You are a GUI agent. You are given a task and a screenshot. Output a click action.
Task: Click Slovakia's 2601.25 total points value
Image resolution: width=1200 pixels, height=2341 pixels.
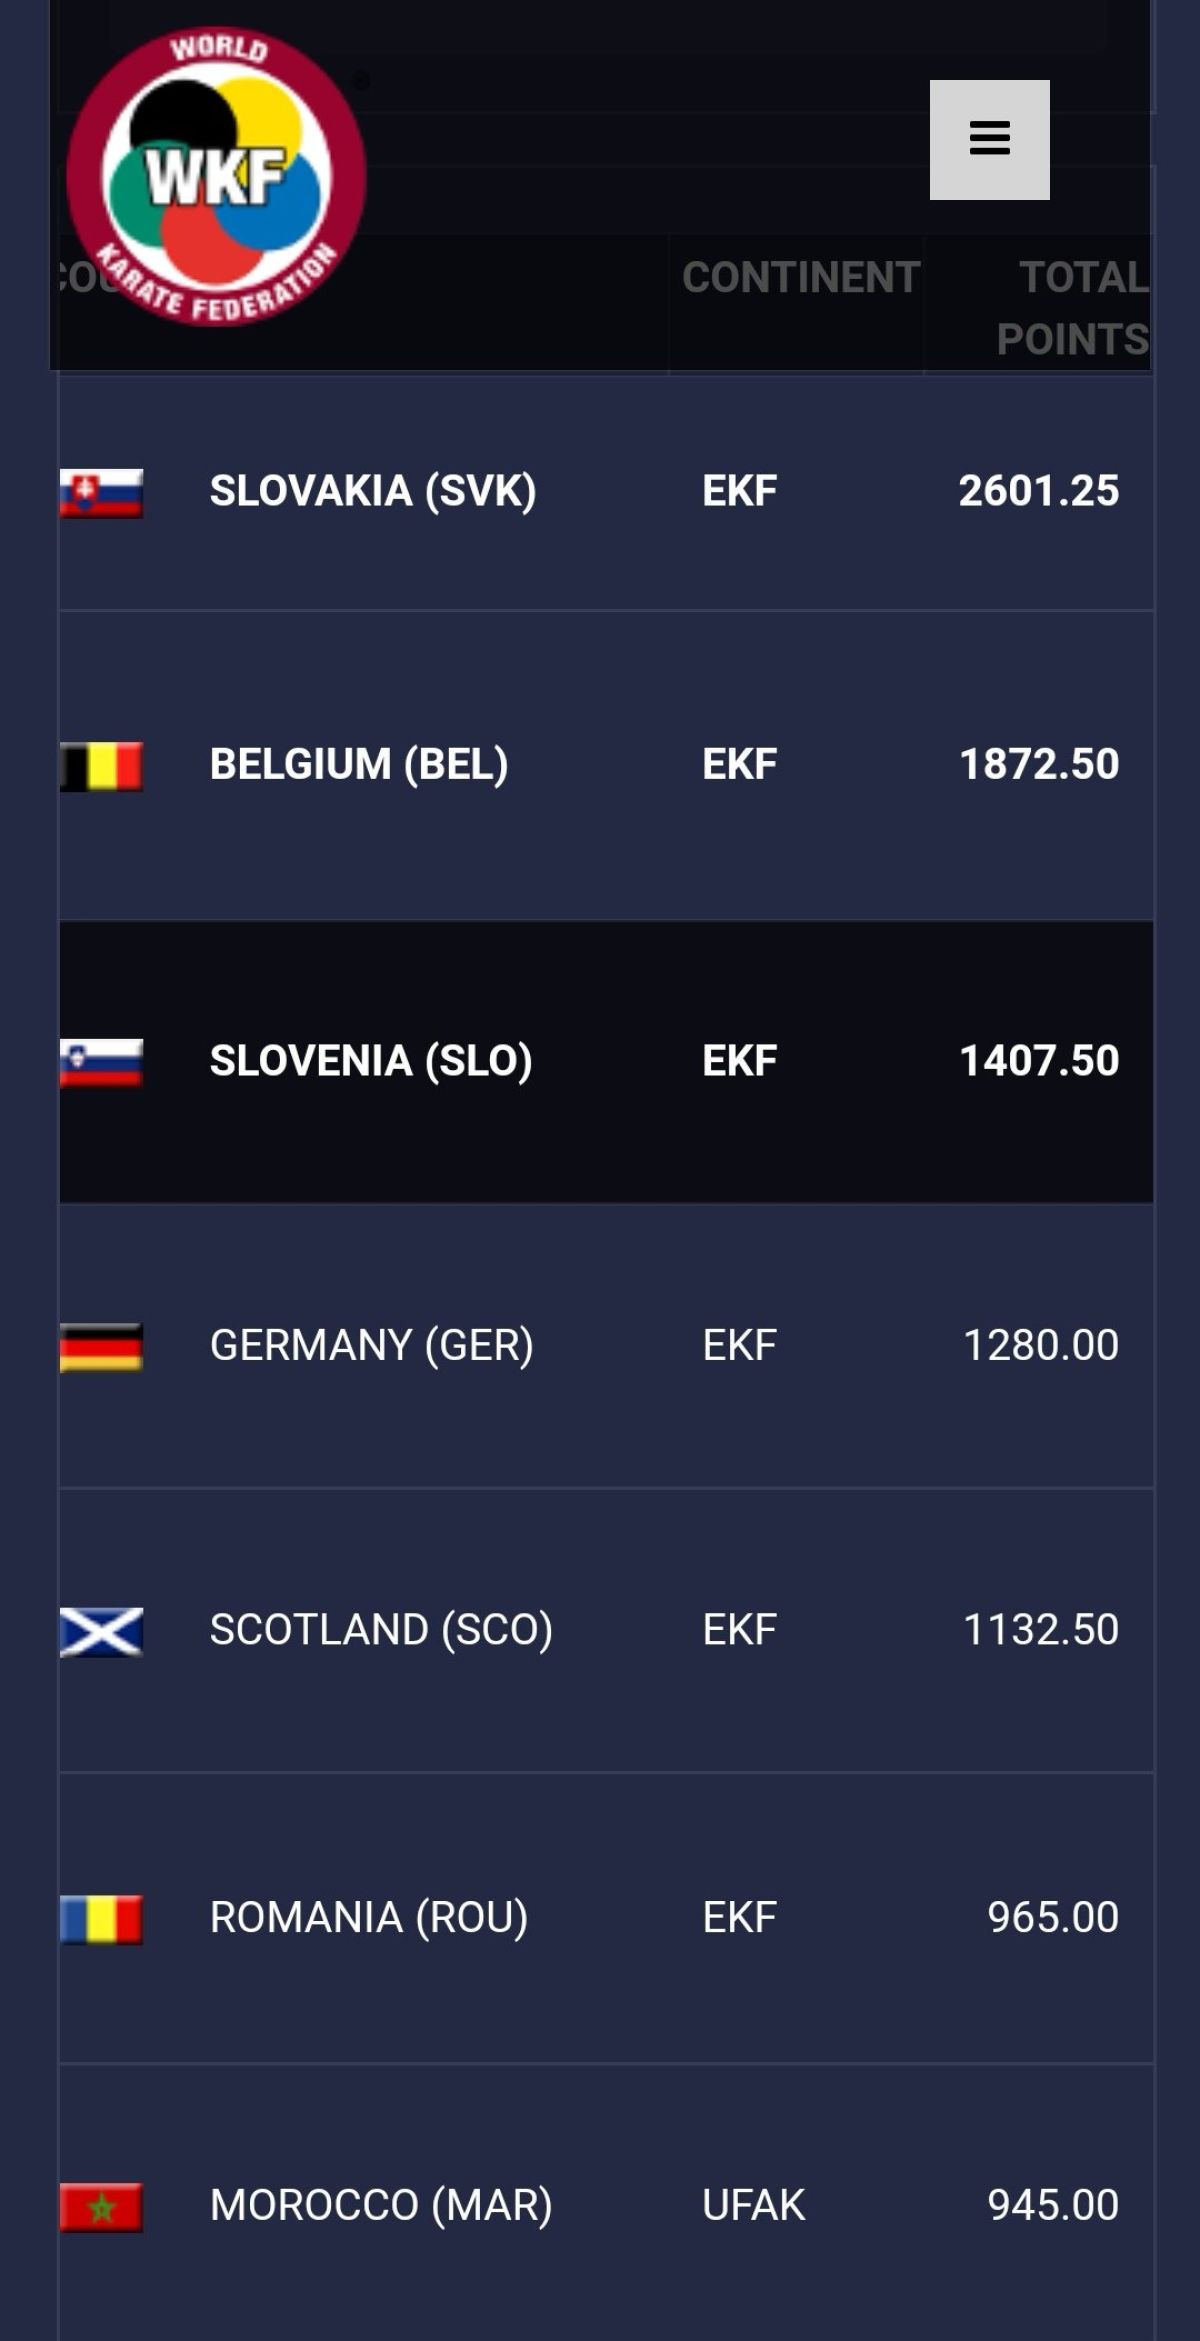point(1038,491)
